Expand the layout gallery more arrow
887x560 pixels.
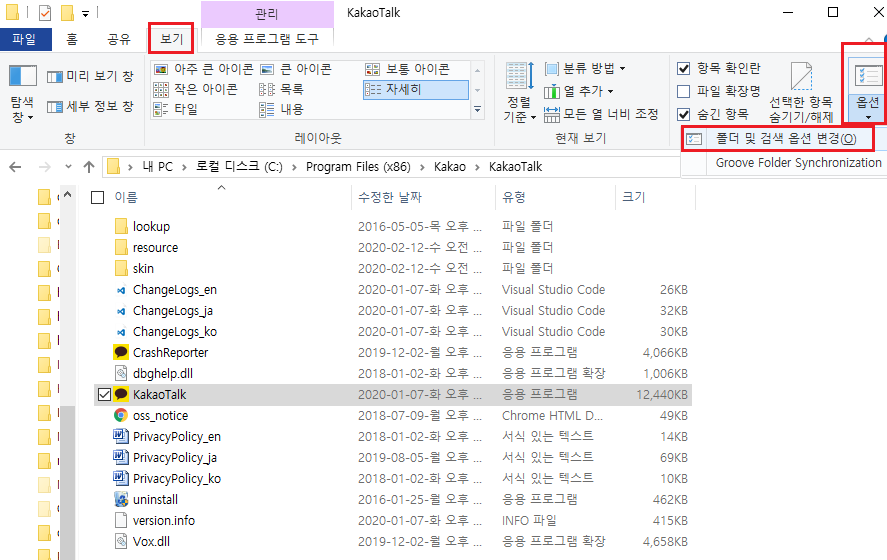[x=477, y=109]
